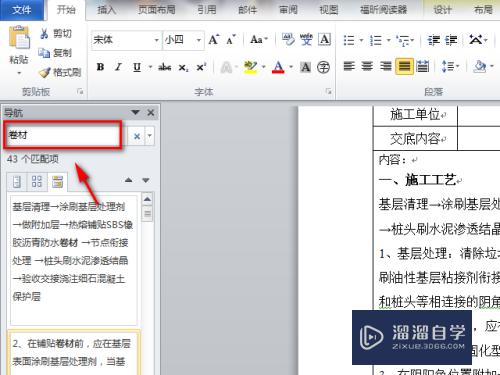Viewport: 500px width, 375px height.
Task: Click the Multilevel List icon
Action: tap(402, 40)
